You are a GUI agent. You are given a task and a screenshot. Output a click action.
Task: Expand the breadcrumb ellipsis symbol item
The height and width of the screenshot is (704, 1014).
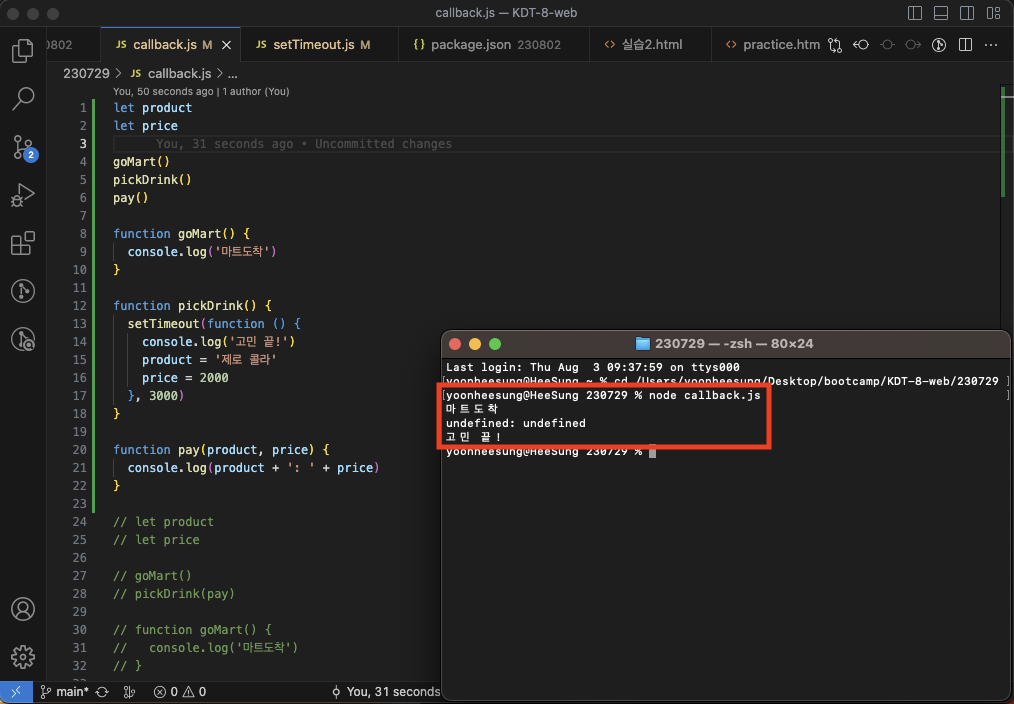(232, 74)
